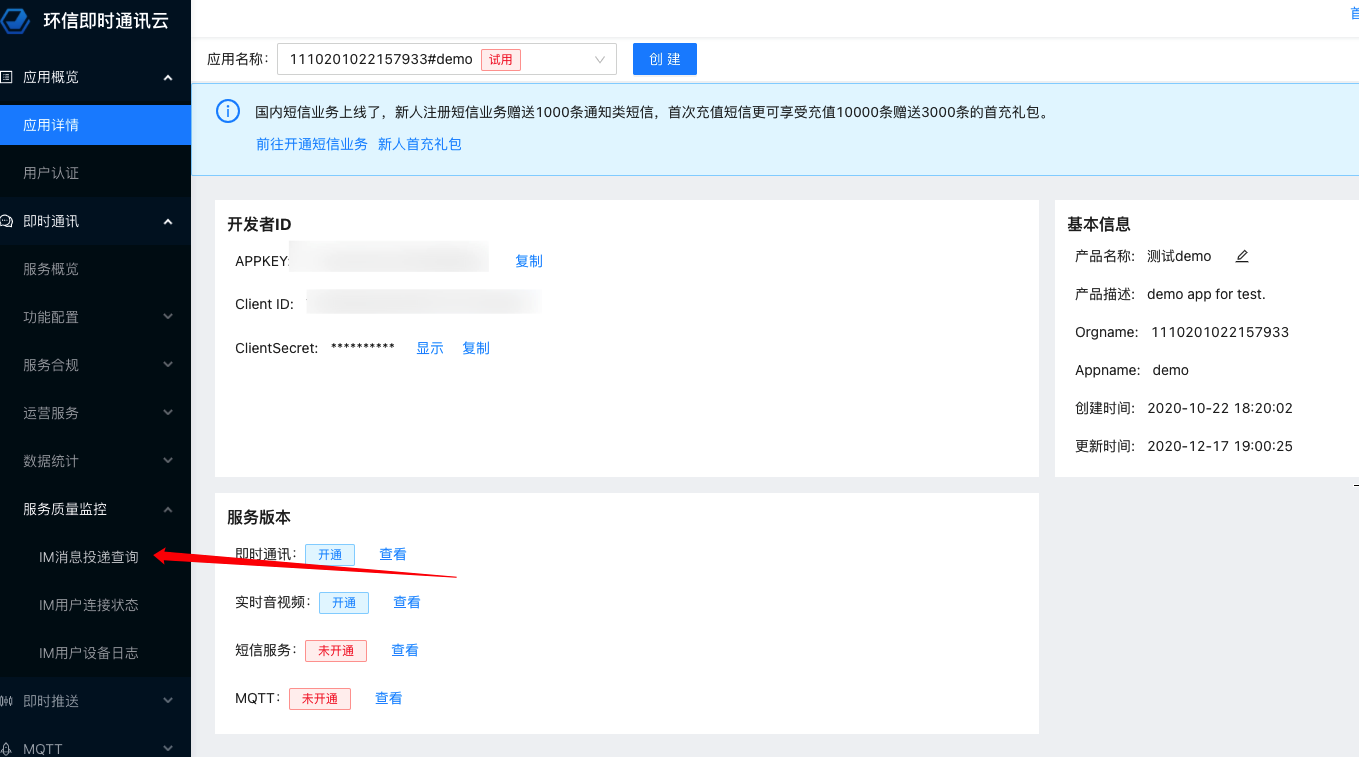
Task: Click the 即时推送 broadcast icon
Action: click(7, 701)
